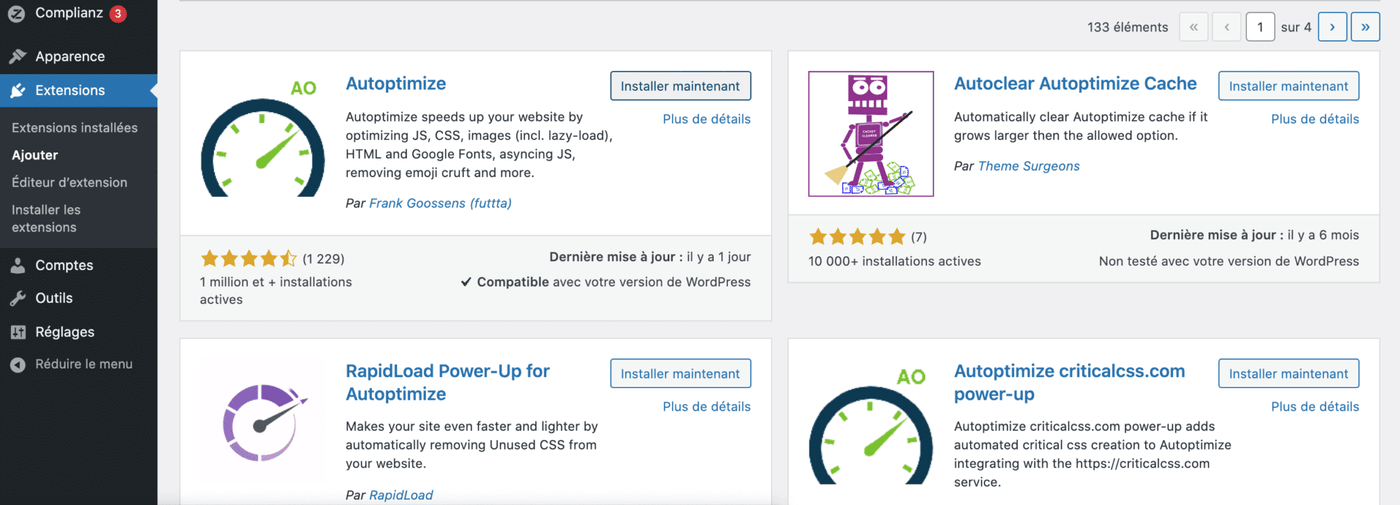Install Autoclear Autoptimize Cache plugin
This screenshot has width=1400, height=505.
point(1288,86)
